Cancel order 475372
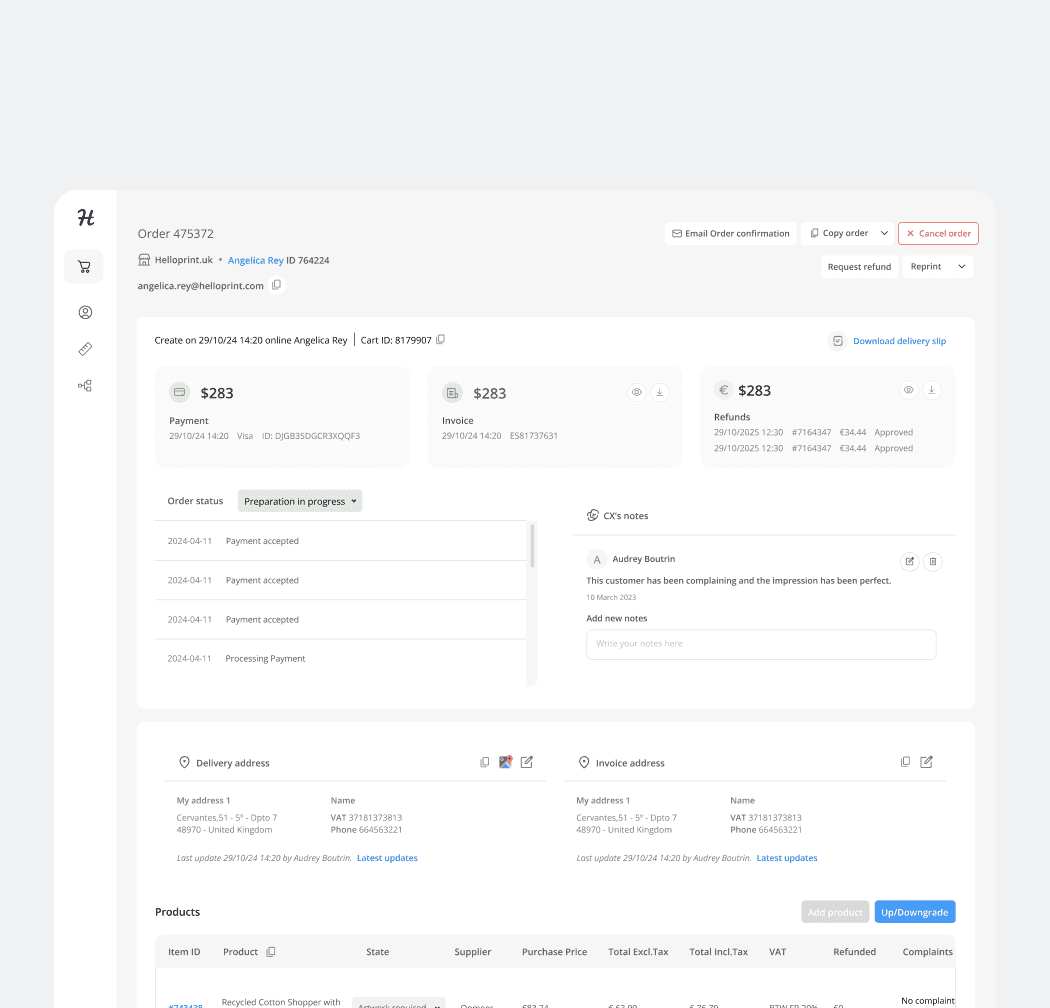 938,233
